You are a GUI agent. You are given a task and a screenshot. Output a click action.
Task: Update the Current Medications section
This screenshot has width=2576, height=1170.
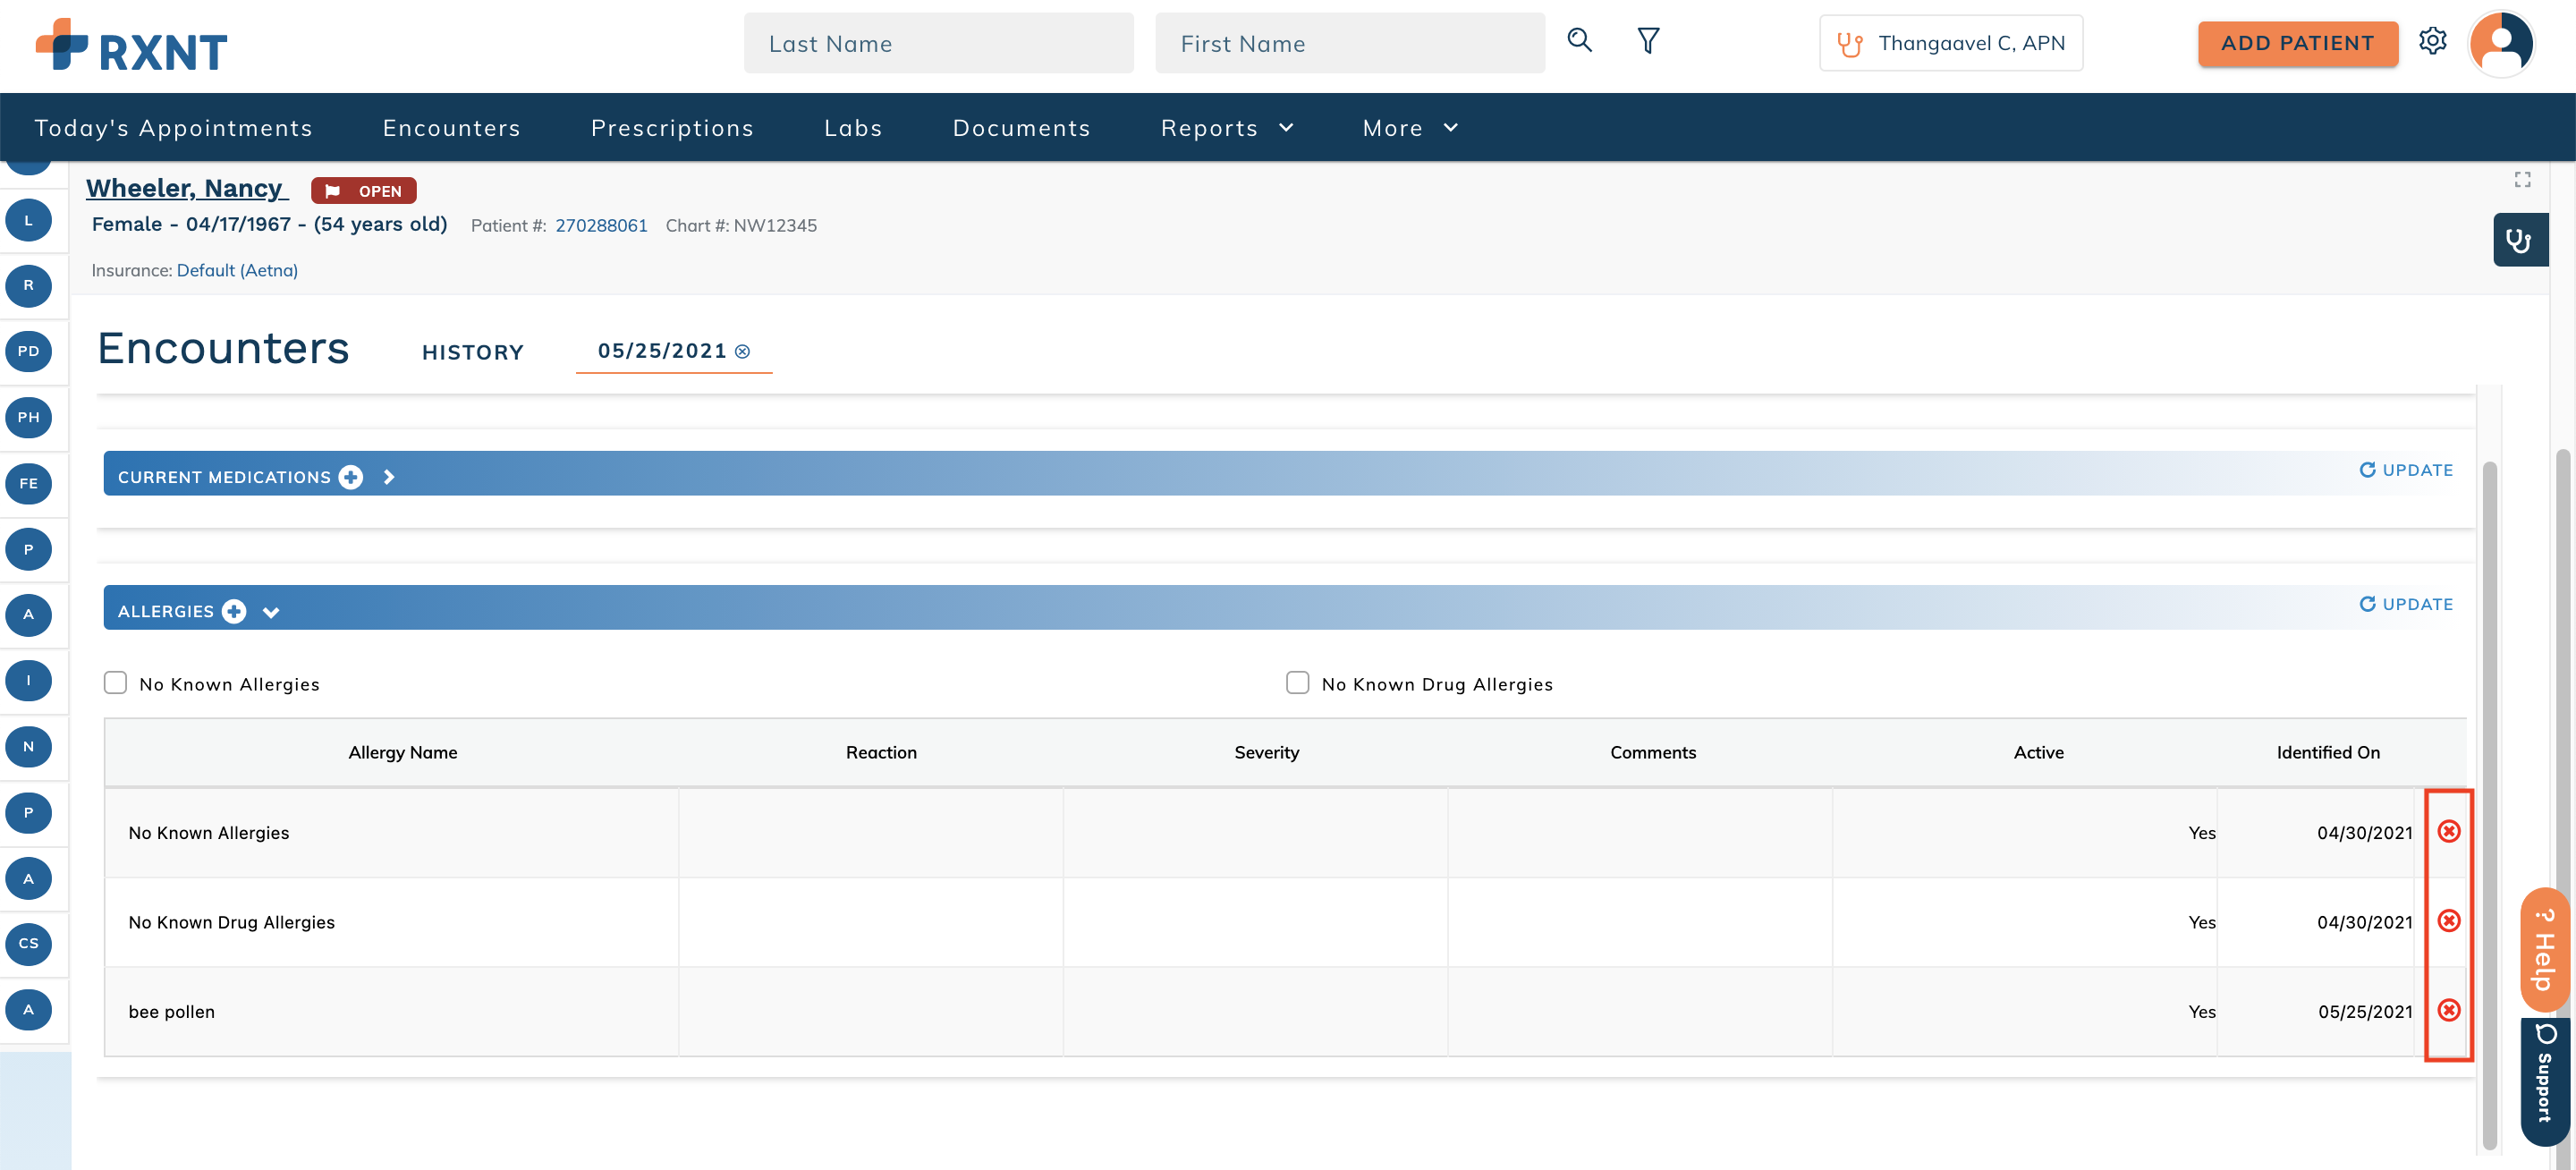click(2405, 470)
